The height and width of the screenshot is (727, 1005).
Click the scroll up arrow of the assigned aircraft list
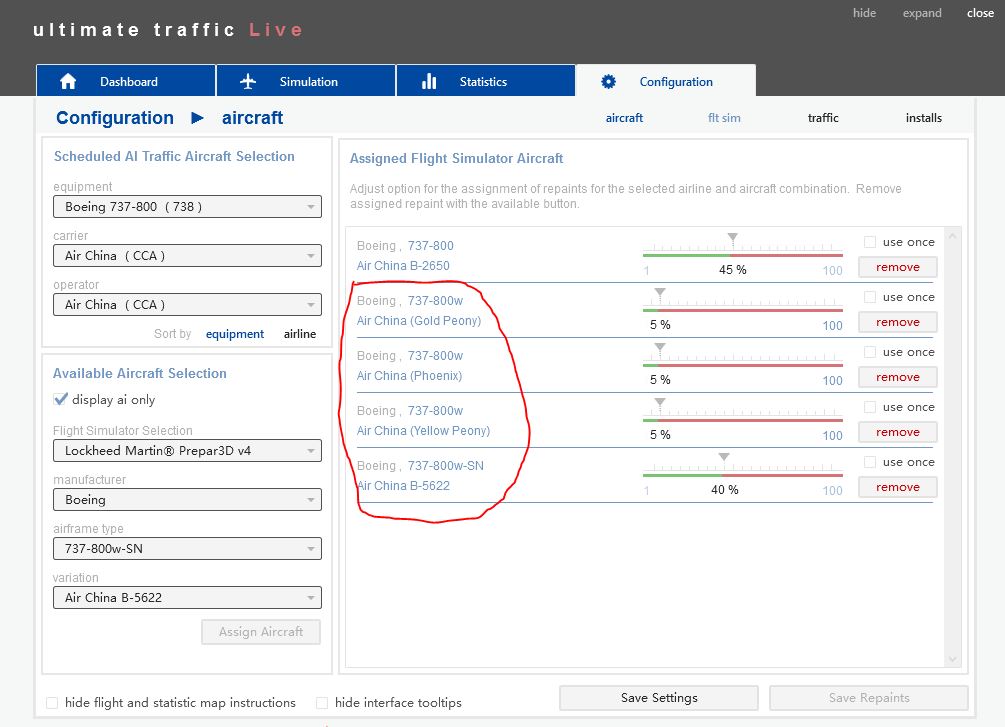pos(952,236)
